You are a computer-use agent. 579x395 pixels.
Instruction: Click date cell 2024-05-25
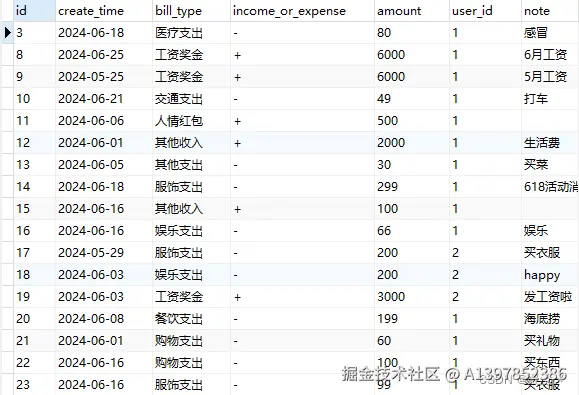pos(104,77)
